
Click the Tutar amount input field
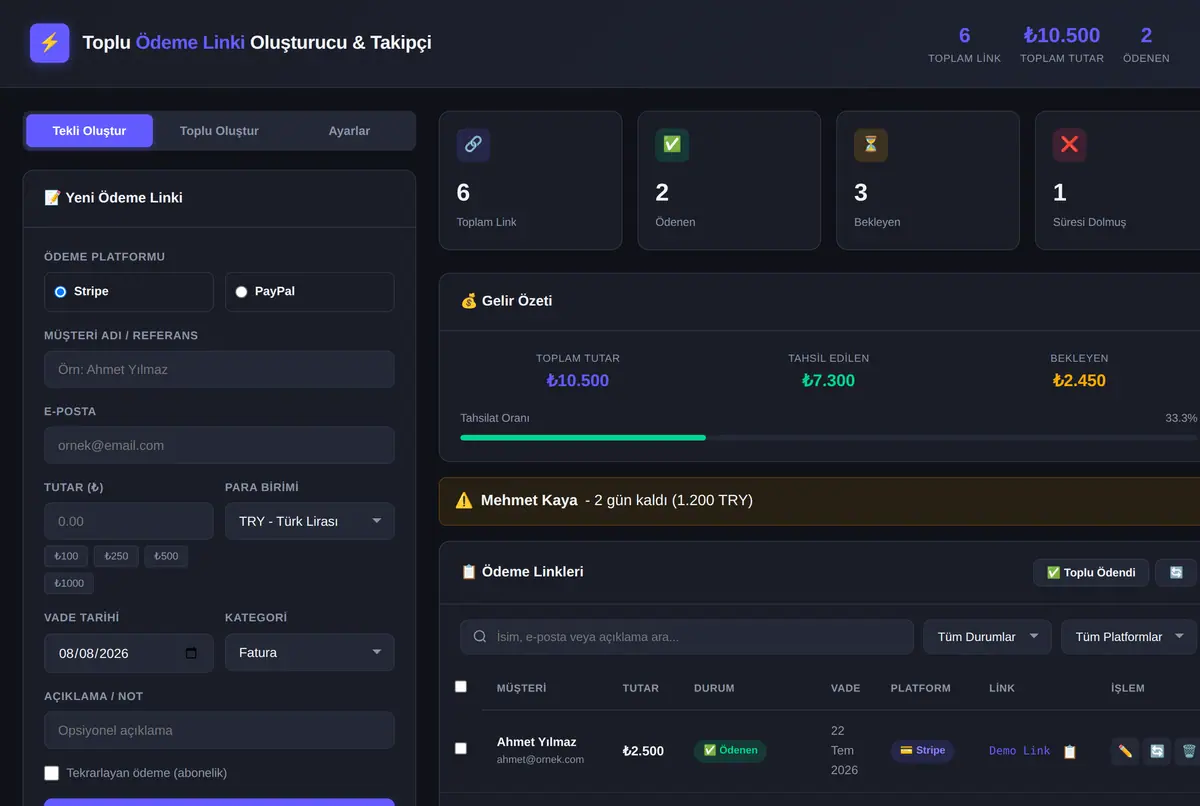(129, 521)
